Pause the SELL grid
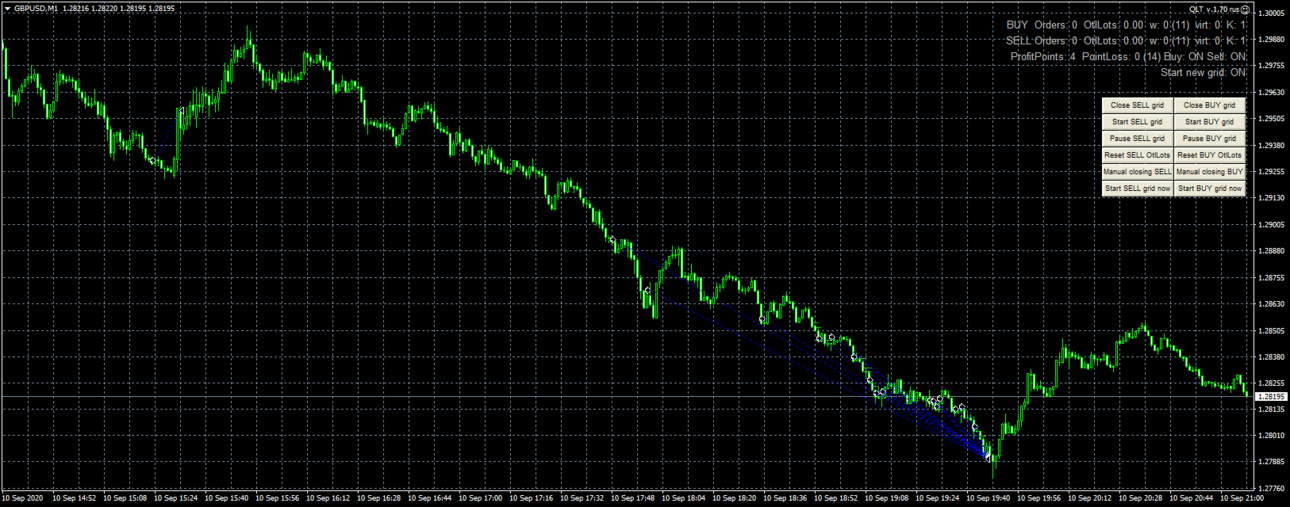 click(x=1137, y=138)
